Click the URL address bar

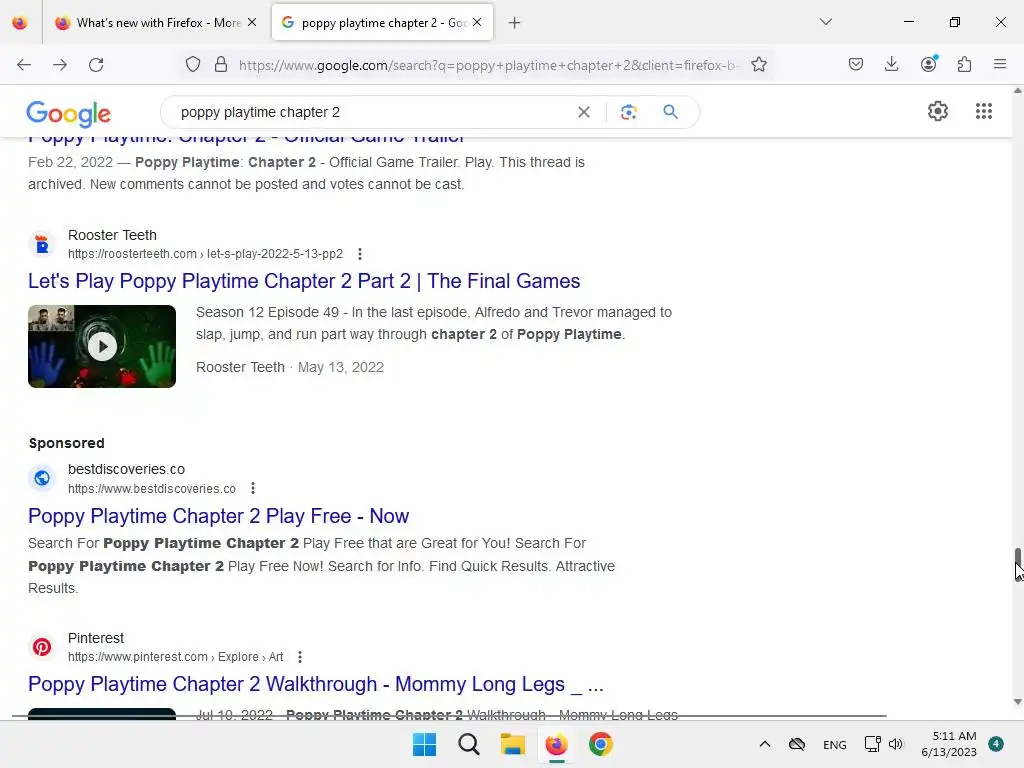(488, 65)
